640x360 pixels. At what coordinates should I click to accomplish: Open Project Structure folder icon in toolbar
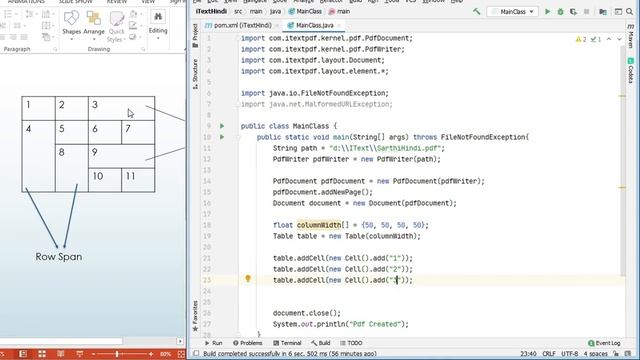[x=603, y=12]
